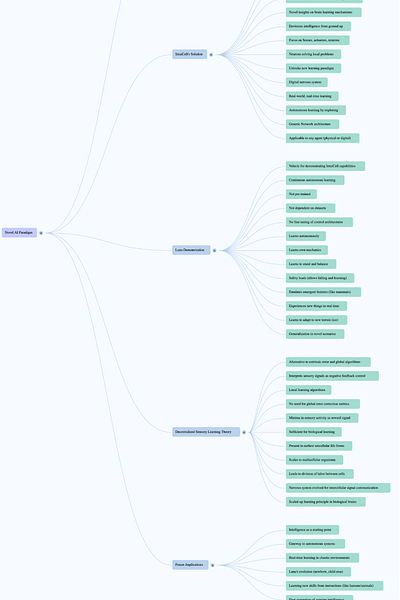Click 'Novel insights on brain learning mechanisms'
This screenshot has width=400, height=600.
(323, 12)
